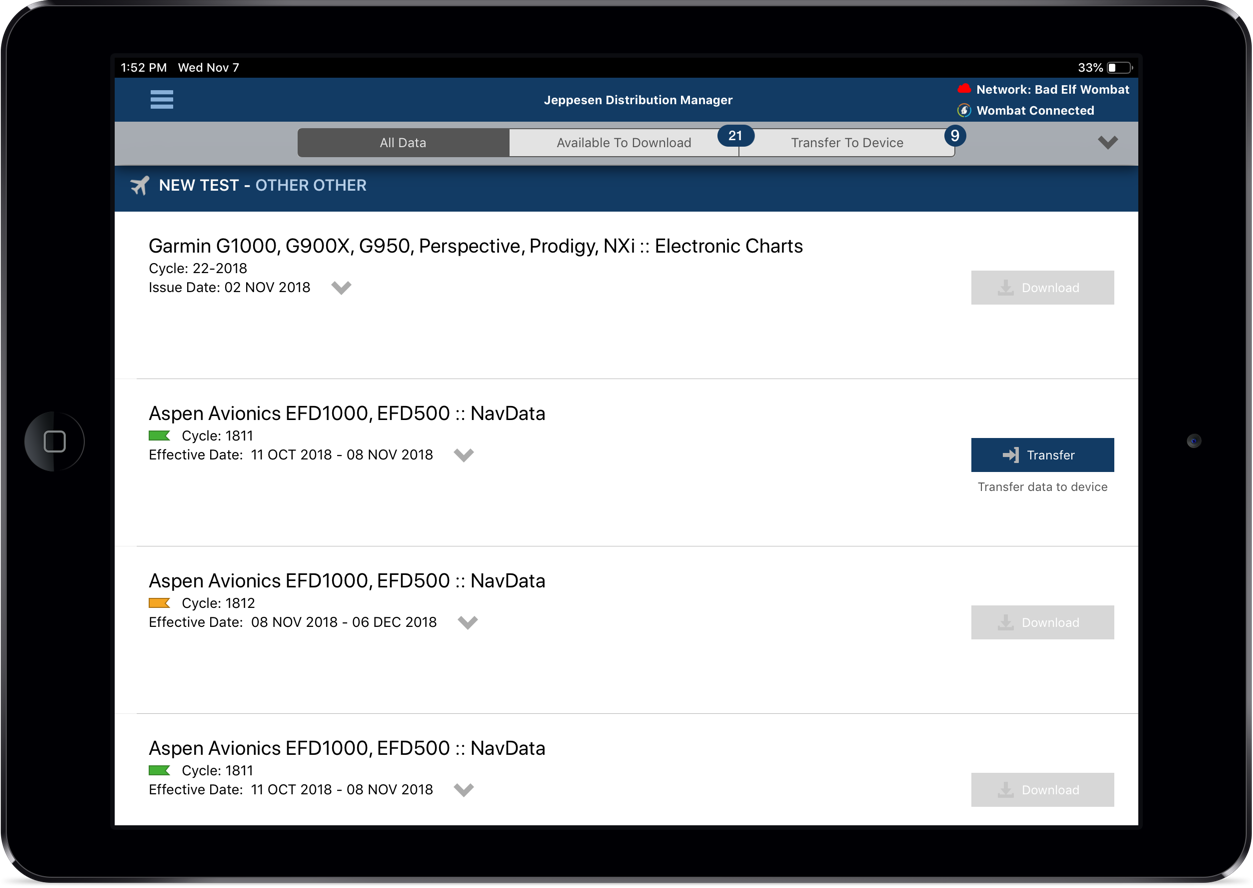Click the Wed Nov 7 date in status bar
Screen dimensions: 1253x888
point(208,68)
